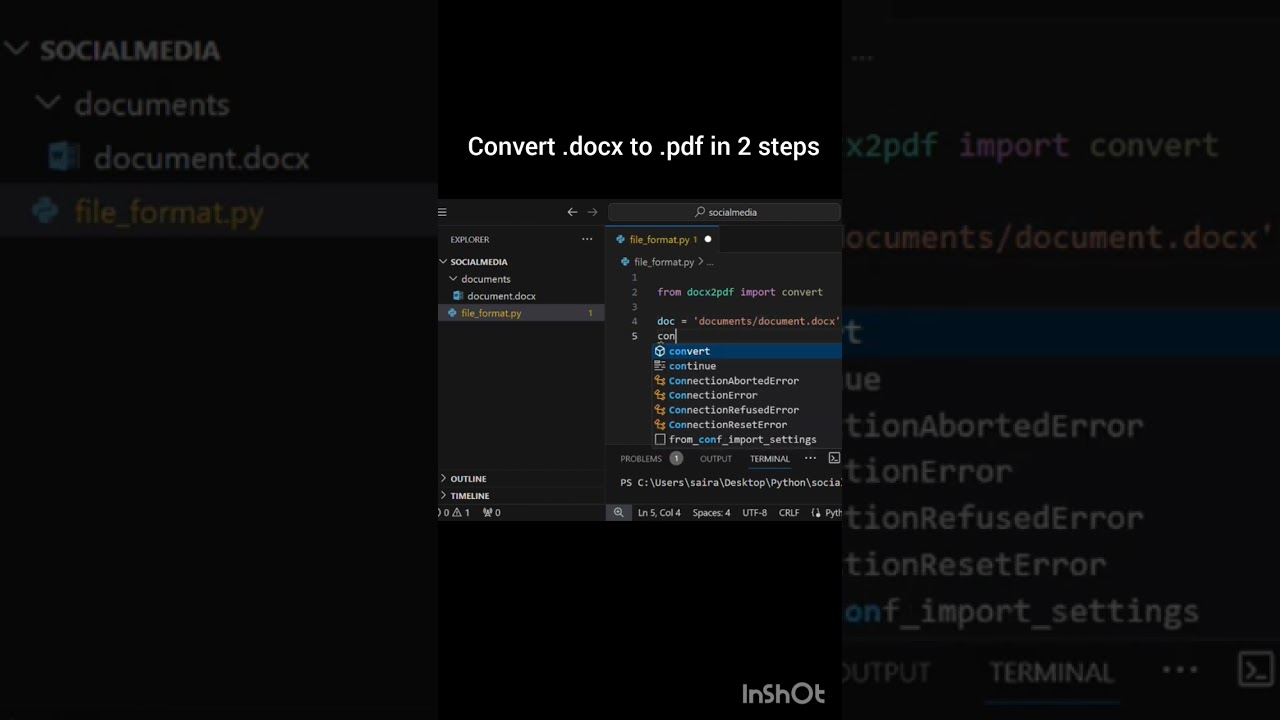The image size is (1280, 720).
Task: Change encoding via UTF-8 status item
Action: click(755, 512)
